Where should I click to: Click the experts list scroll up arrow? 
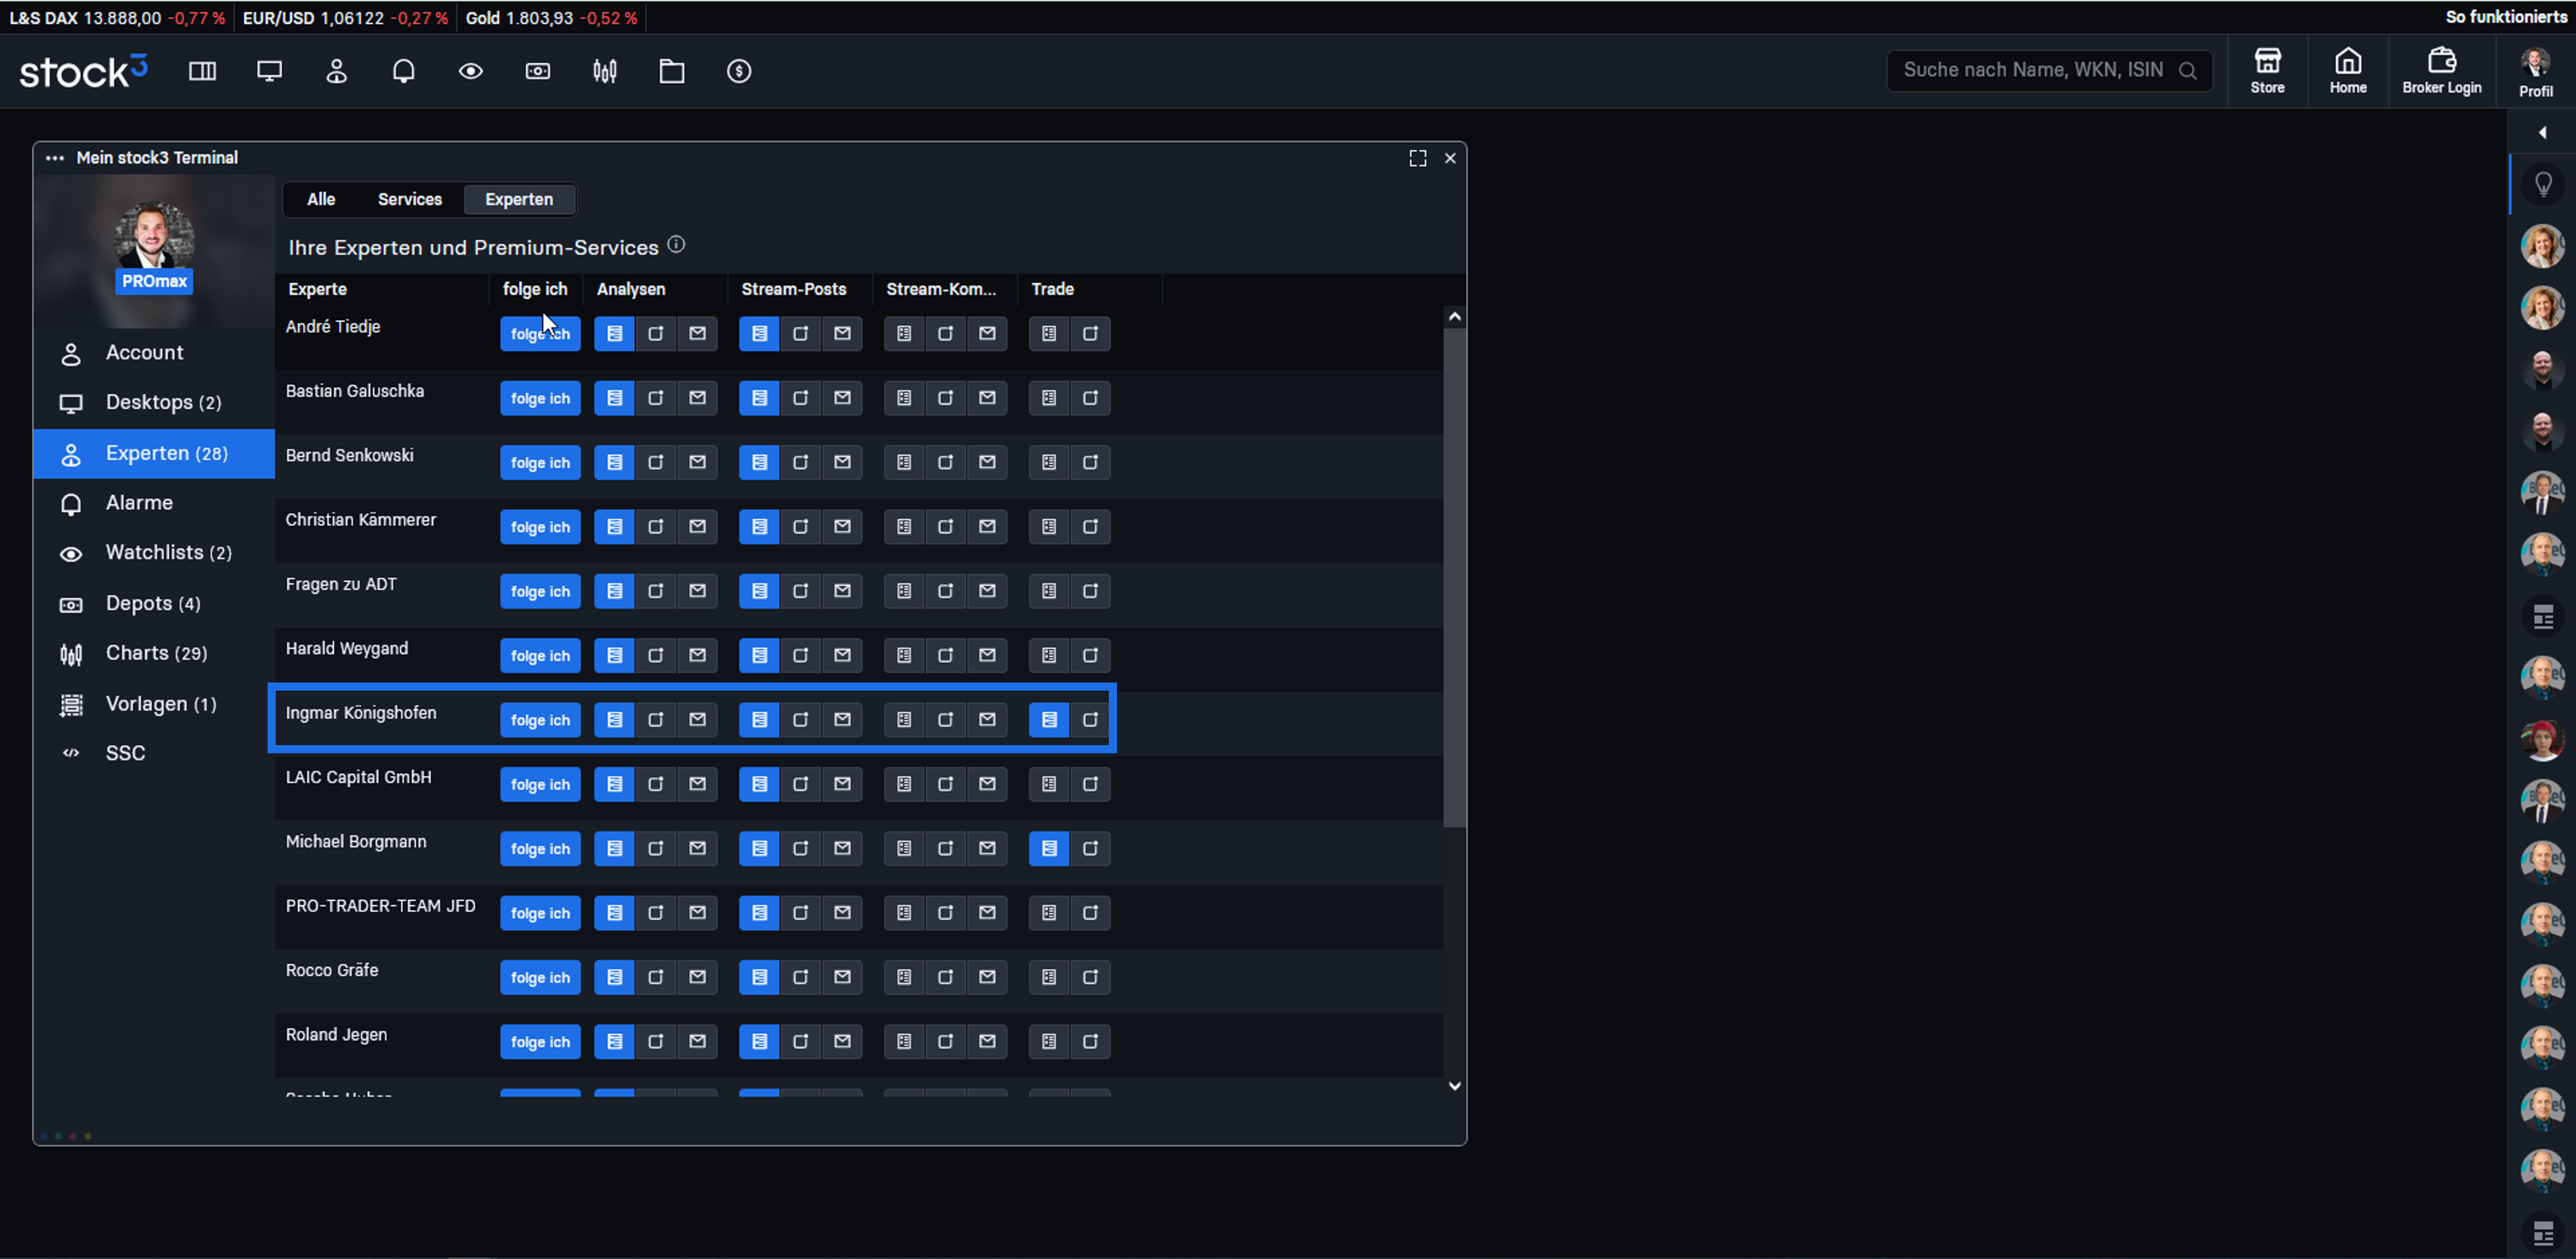click(x=1455, y=317)
